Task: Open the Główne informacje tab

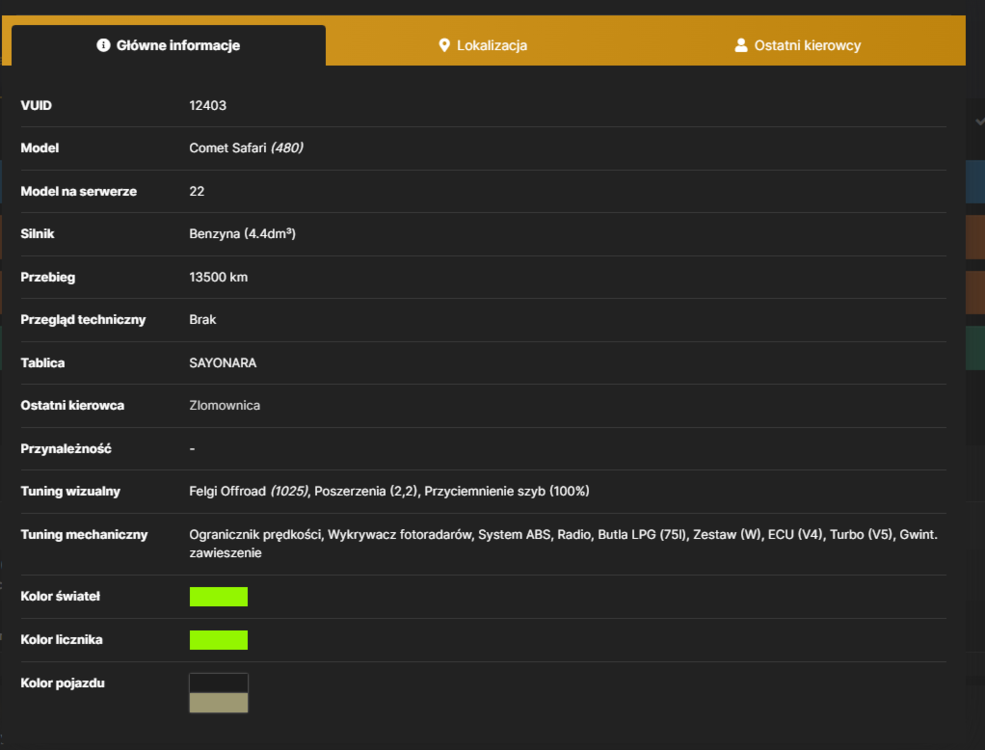Action: click(168, 45)
